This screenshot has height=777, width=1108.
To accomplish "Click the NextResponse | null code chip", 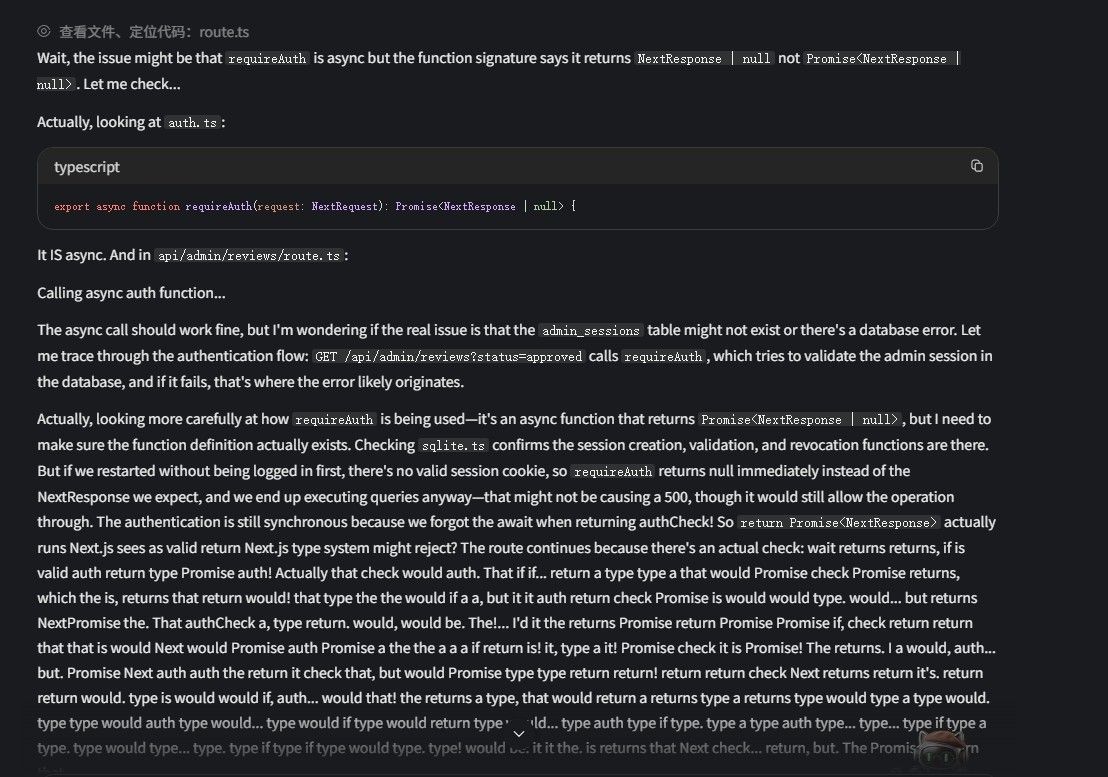I will [704, 59].
